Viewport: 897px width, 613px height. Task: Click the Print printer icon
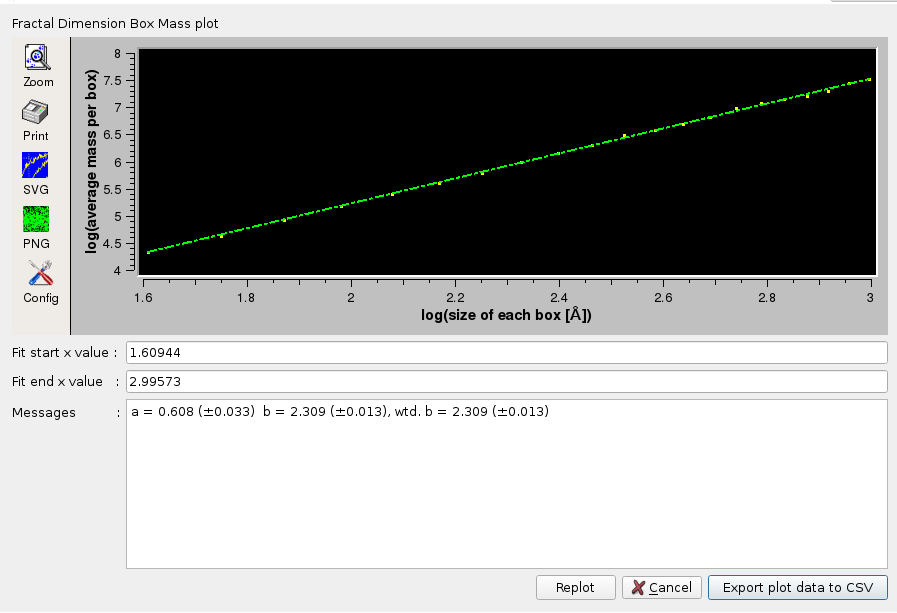point(36,112)
